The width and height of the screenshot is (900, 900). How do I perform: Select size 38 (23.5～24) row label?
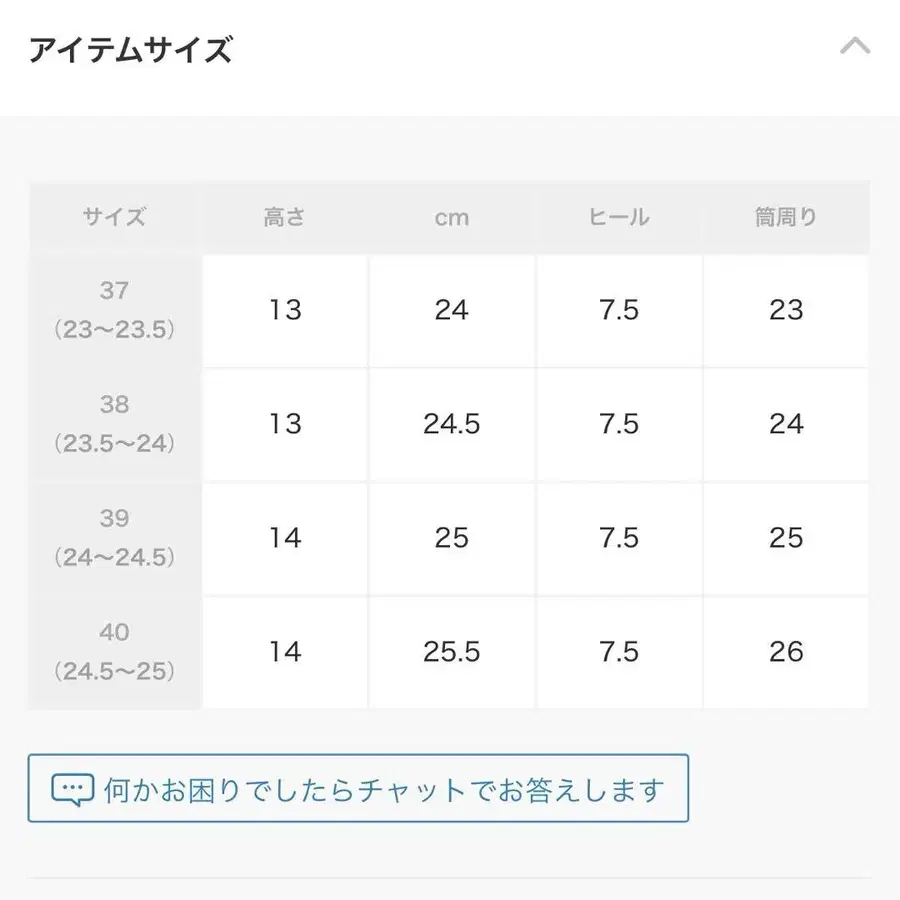pos(115,424)
